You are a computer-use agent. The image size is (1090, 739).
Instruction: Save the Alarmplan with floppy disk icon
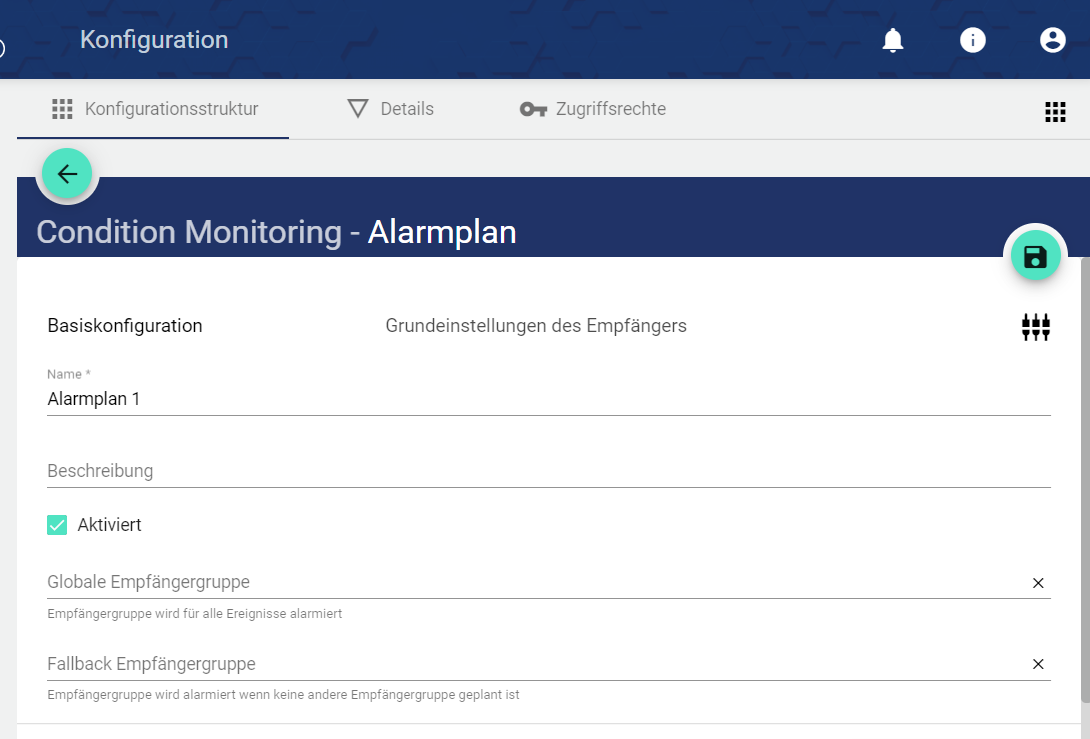pyautogui.click(x=1035, y=257)
